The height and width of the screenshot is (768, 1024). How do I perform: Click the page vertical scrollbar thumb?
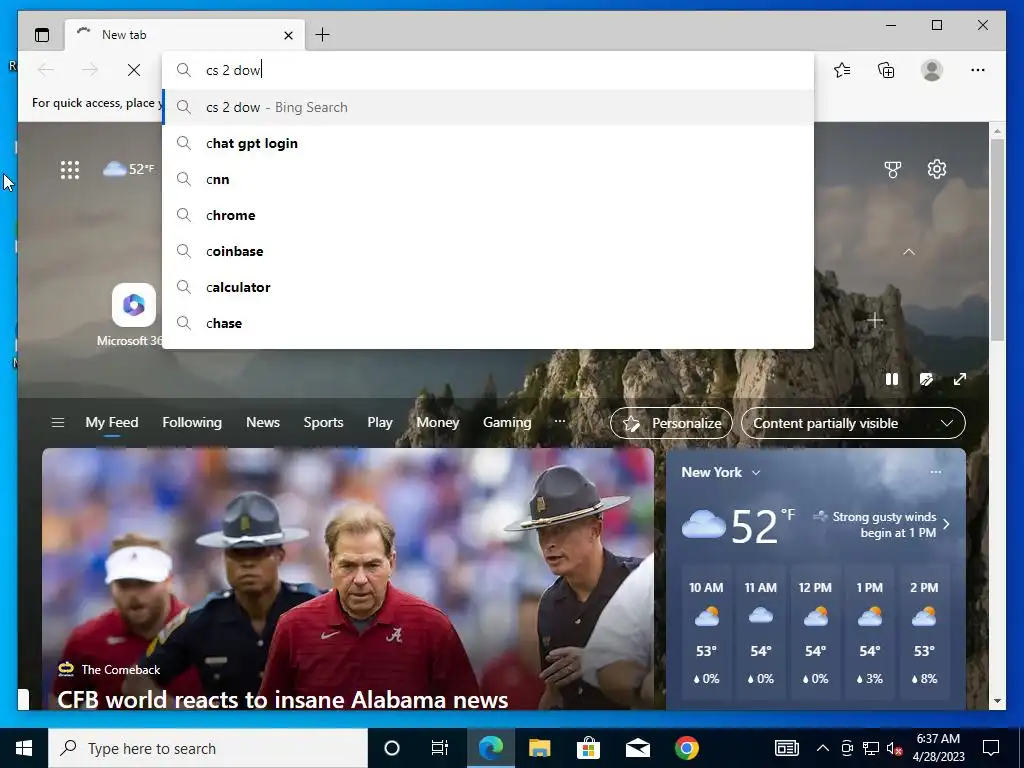pyautogui.click(x=997, y=239)
